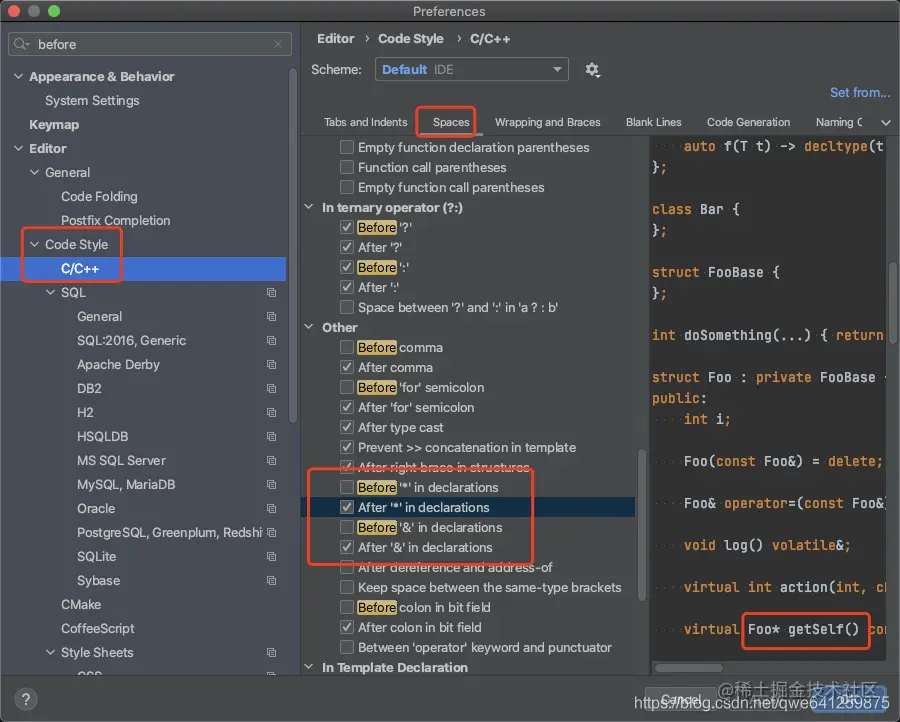
Task: Click the settings search input field
Action: tap(150, 44)
